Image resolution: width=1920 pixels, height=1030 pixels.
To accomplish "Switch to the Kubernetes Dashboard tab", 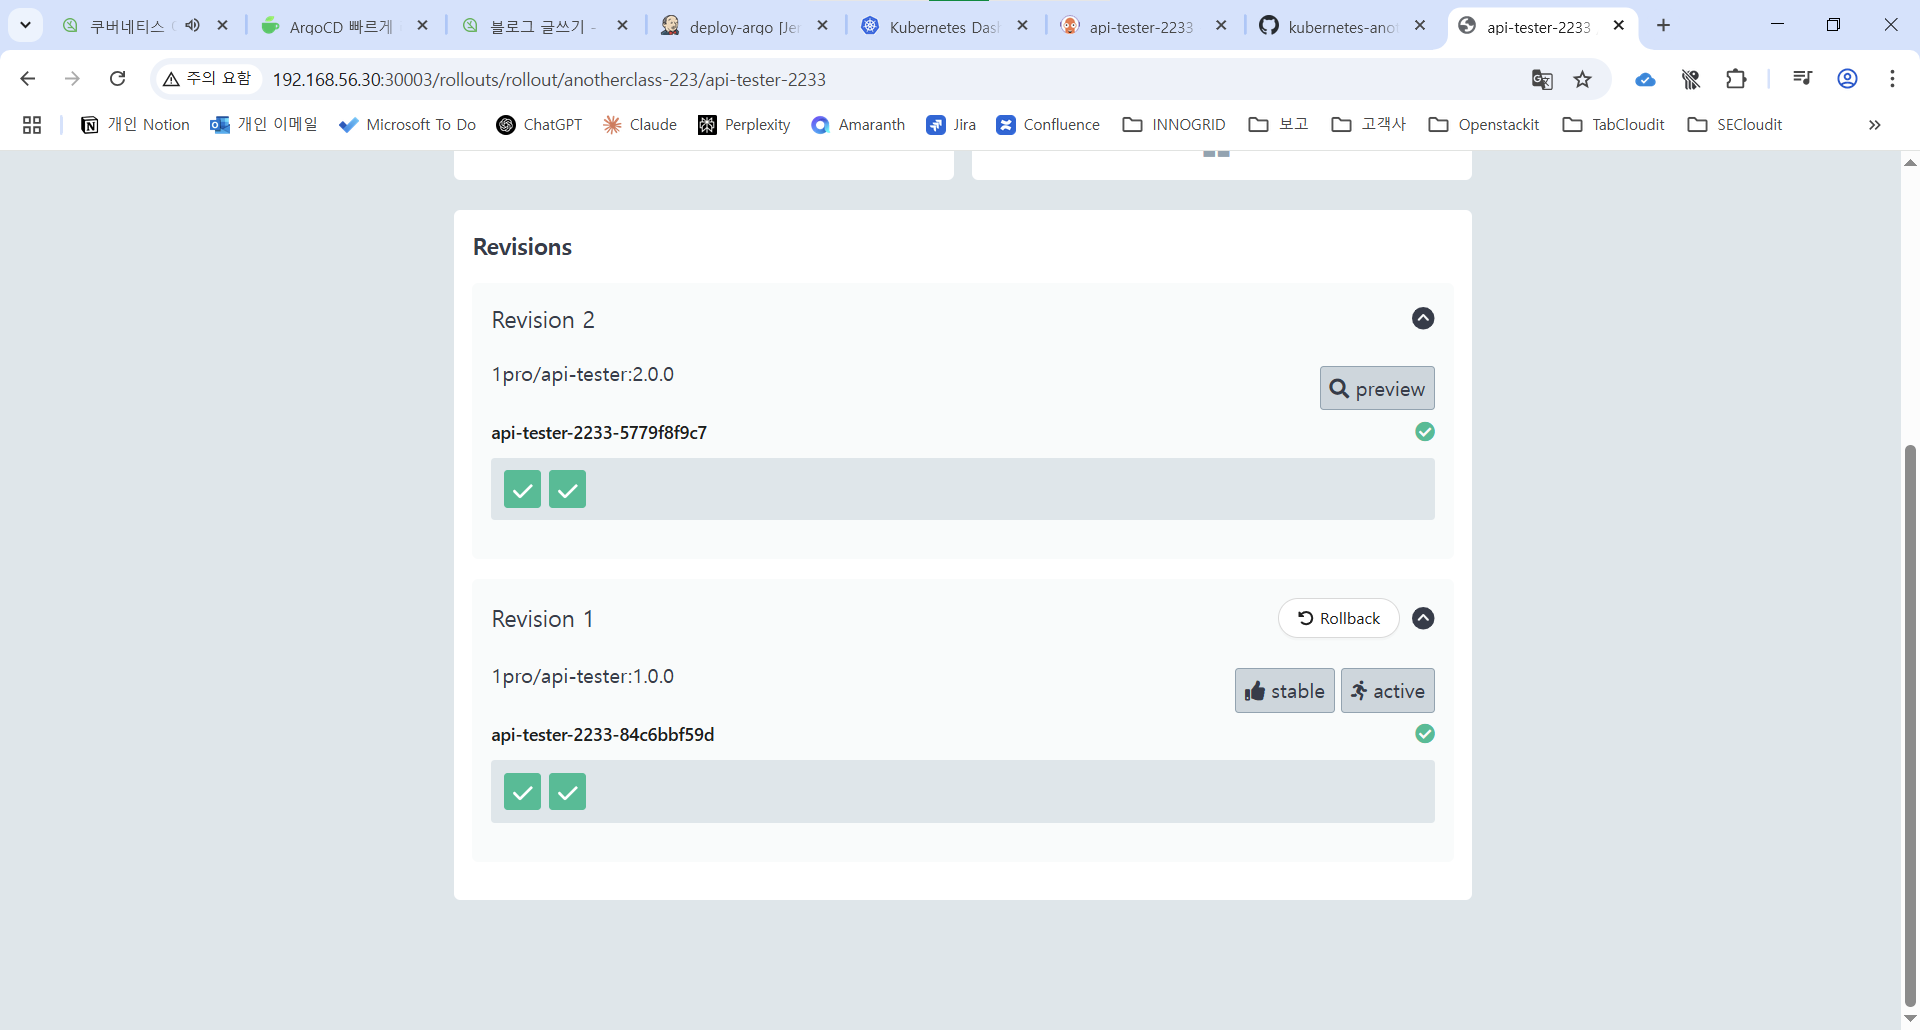I will point(945,26).
